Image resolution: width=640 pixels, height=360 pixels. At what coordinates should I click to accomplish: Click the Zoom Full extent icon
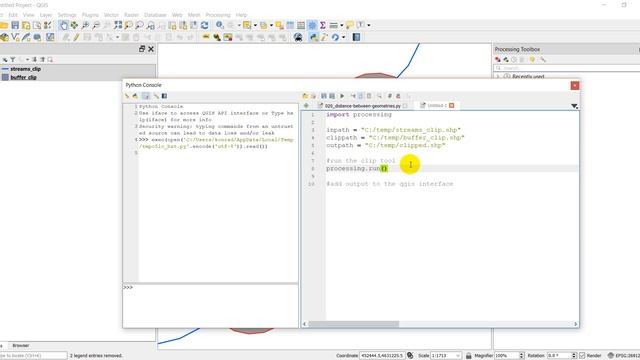[x=118, y=25]
